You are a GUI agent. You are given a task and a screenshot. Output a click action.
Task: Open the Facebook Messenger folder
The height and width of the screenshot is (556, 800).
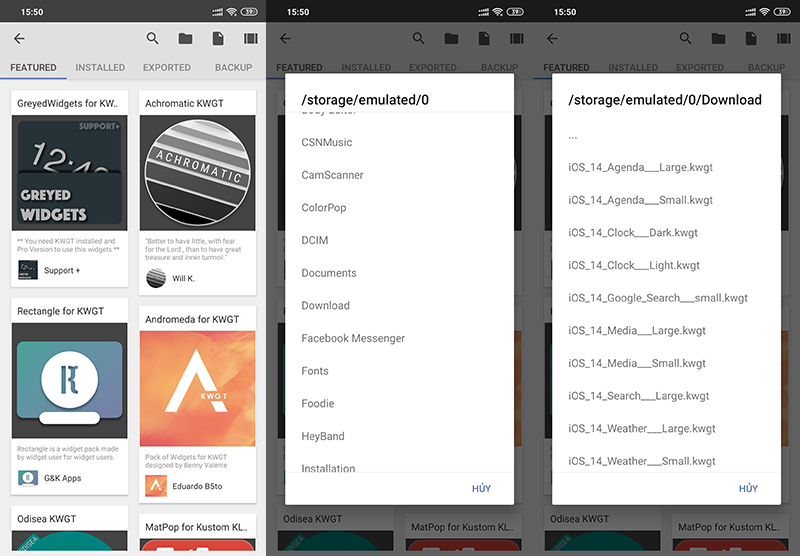(x=399, y=338)
